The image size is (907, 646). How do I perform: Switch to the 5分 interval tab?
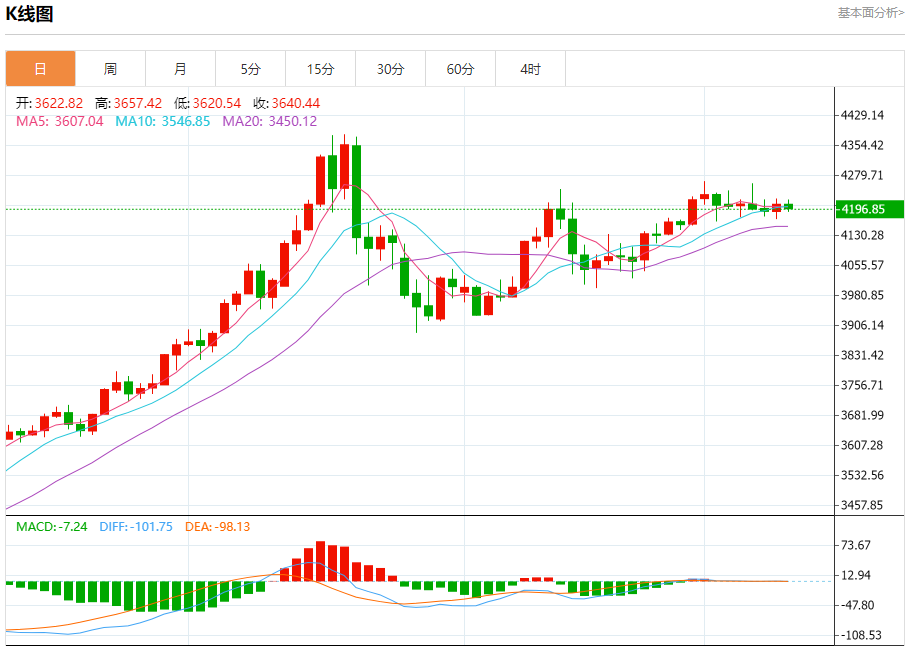(x=250, y=69)
